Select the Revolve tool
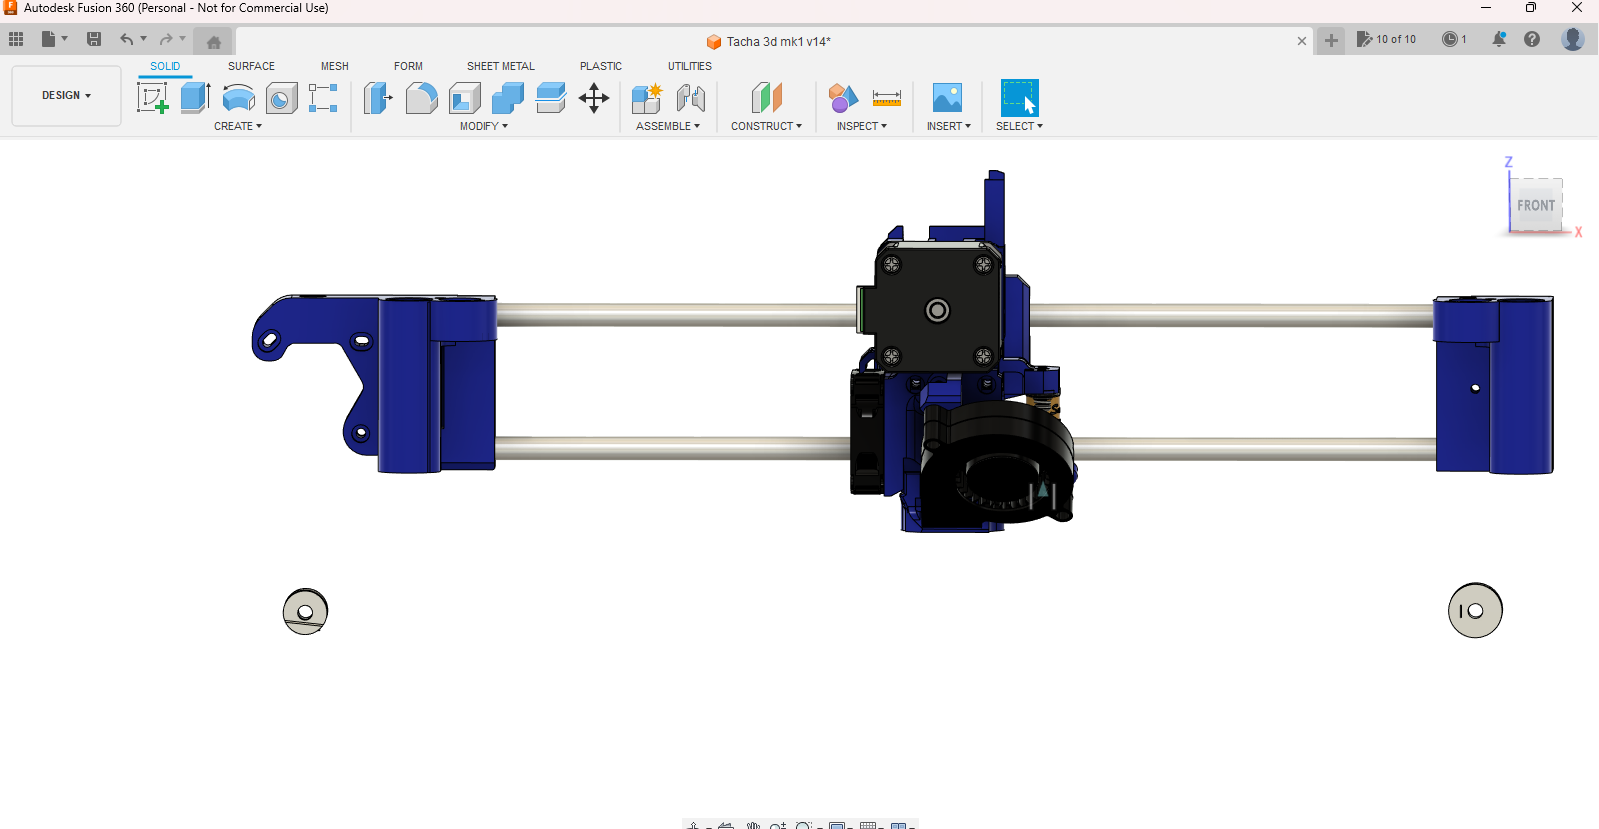 coord(238,98)
